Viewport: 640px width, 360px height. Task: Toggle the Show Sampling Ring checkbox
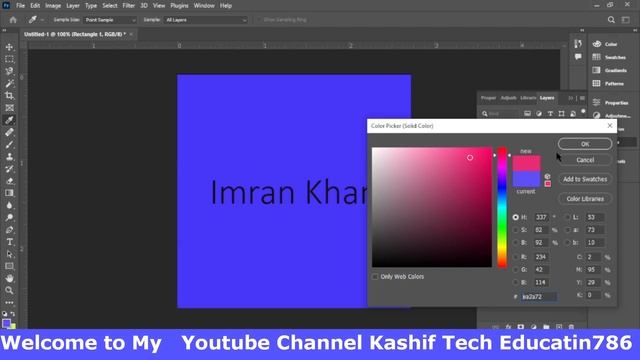(258, 20)
